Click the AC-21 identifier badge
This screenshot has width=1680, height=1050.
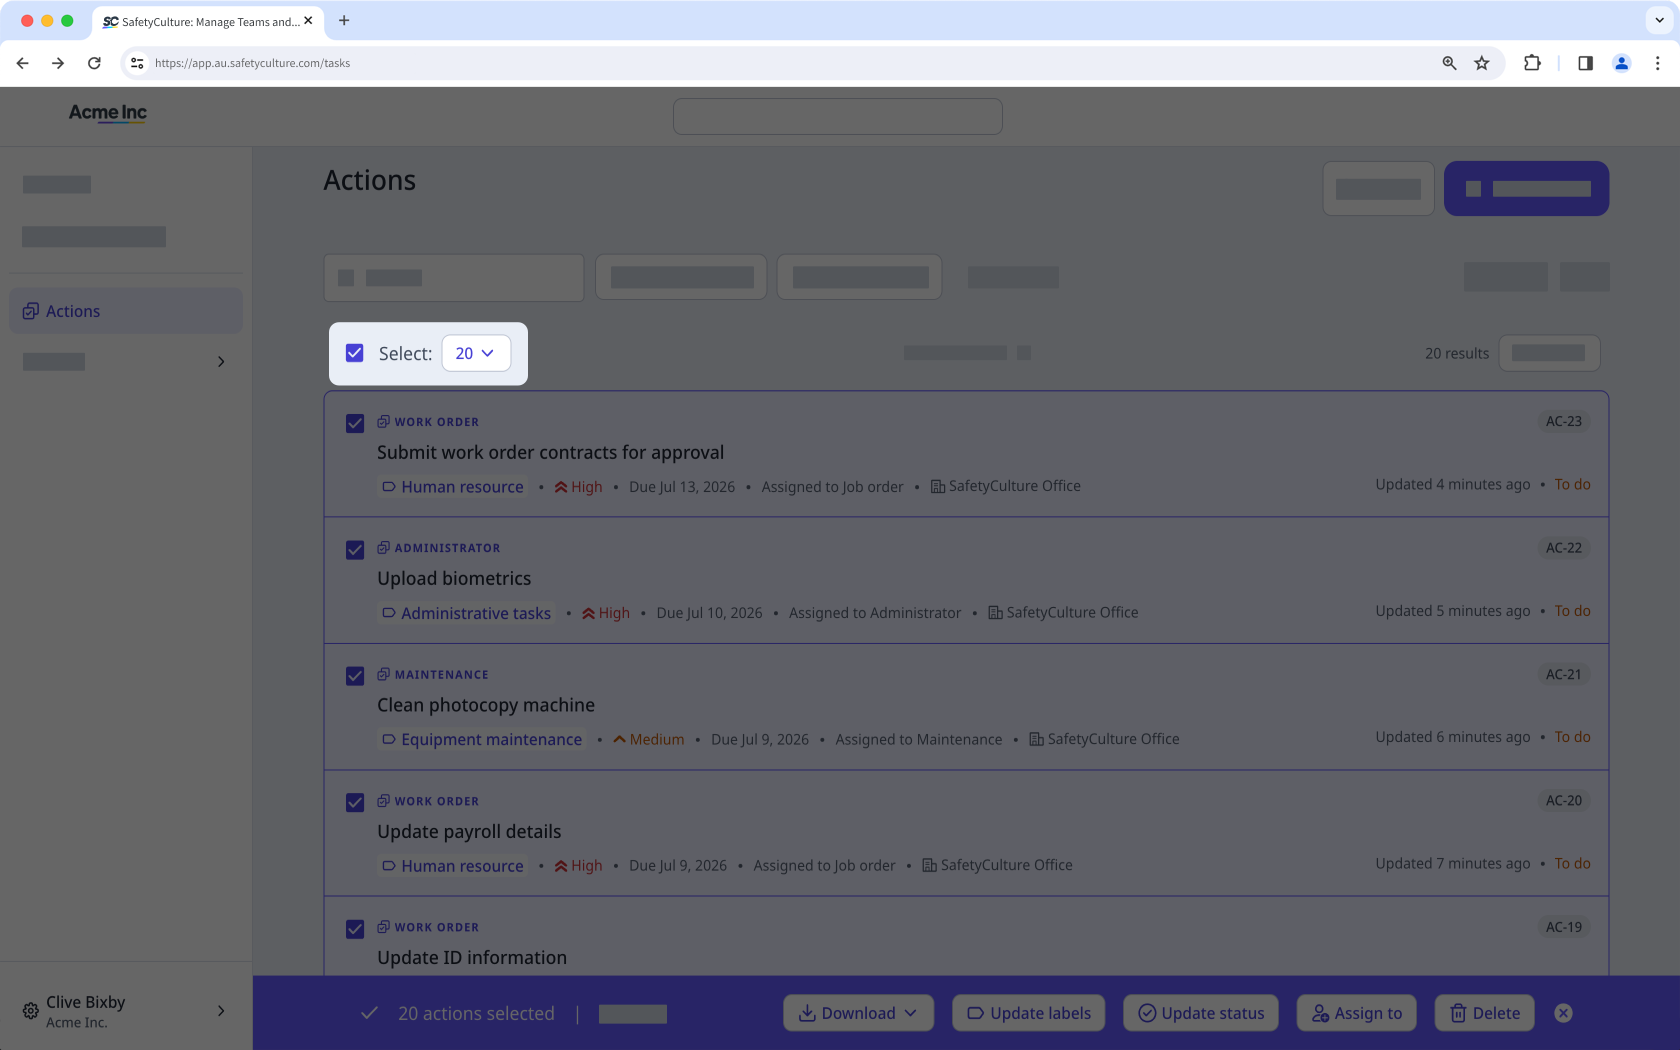click(1564, 674)
